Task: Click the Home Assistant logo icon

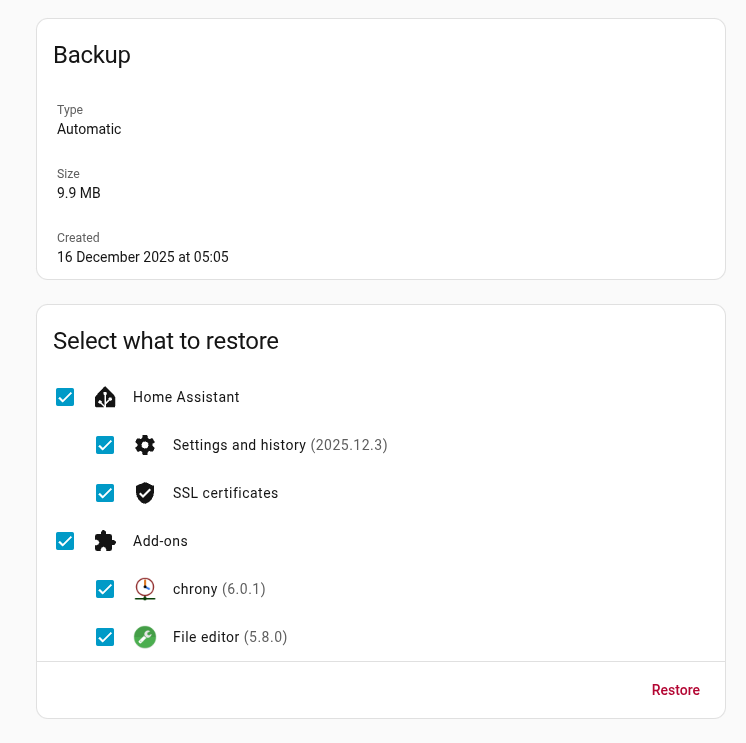Action: point(105,397)
